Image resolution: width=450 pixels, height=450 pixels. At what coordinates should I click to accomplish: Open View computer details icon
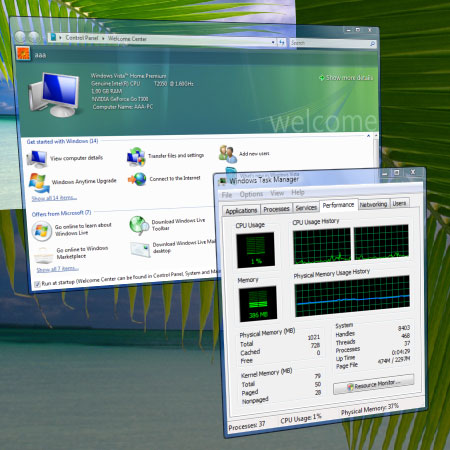pos(37,159)
